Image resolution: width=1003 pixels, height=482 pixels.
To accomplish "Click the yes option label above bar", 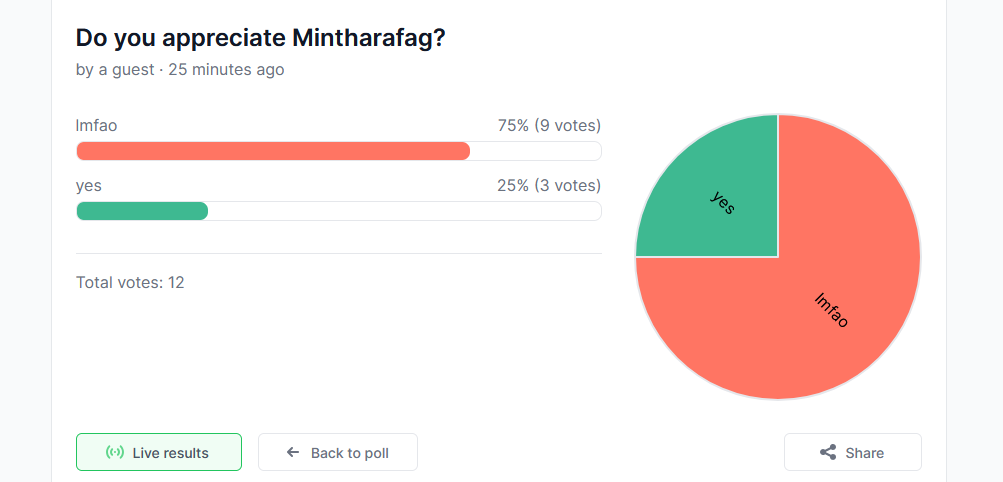I will [x=89, y=186].
